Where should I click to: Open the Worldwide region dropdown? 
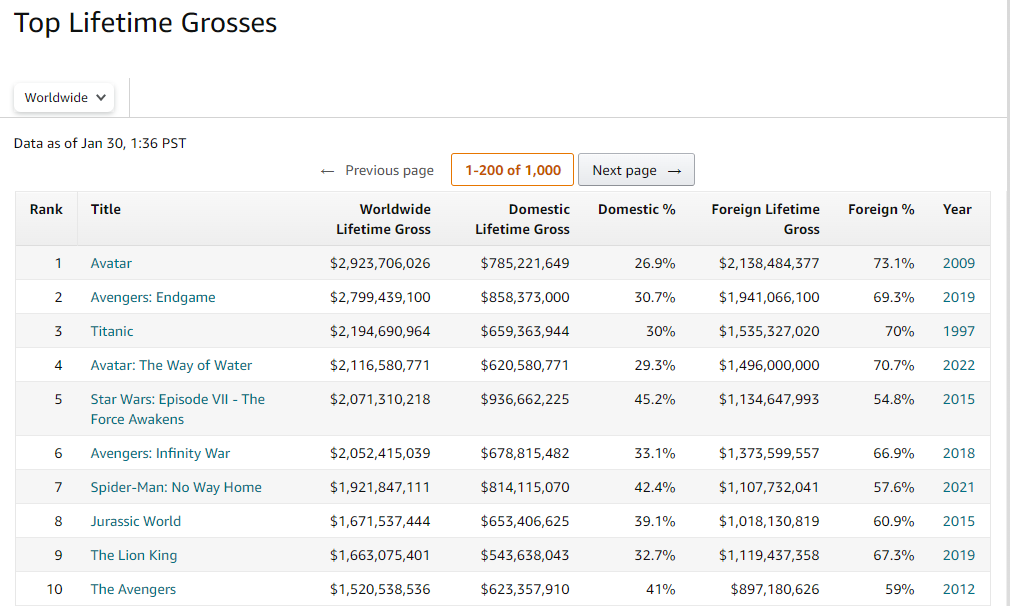(x=64, y=98)
